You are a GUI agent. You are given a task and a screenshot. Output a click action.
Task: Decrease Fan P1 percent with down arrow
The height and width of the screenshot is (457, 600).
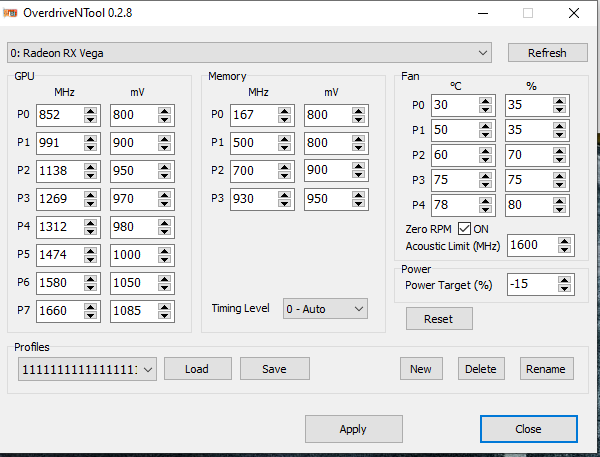point(559,134)
